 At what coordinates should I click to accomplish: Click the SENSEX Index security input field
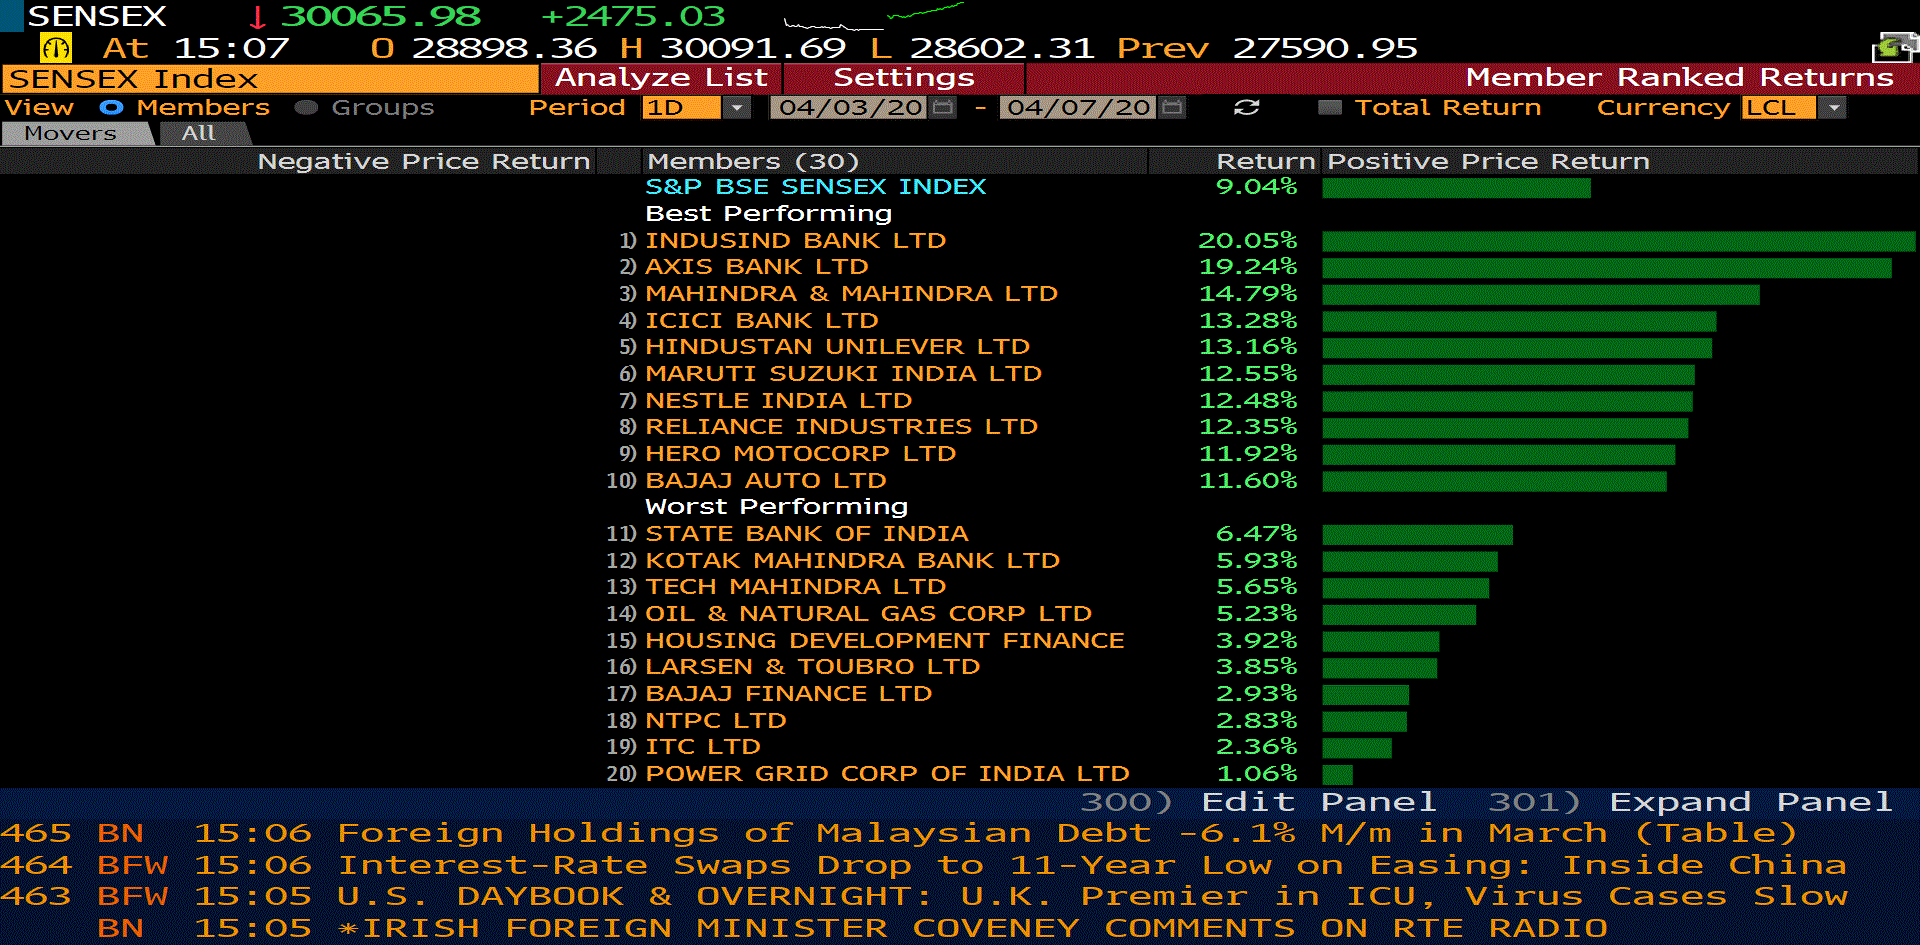(270, 79)
